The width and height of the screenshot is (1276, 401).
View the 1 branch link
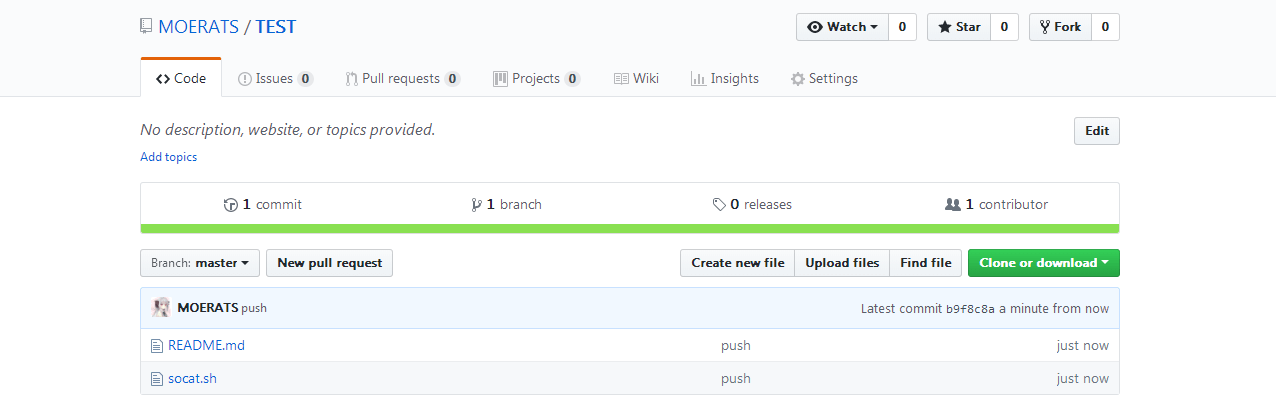[x=506, y=204]
